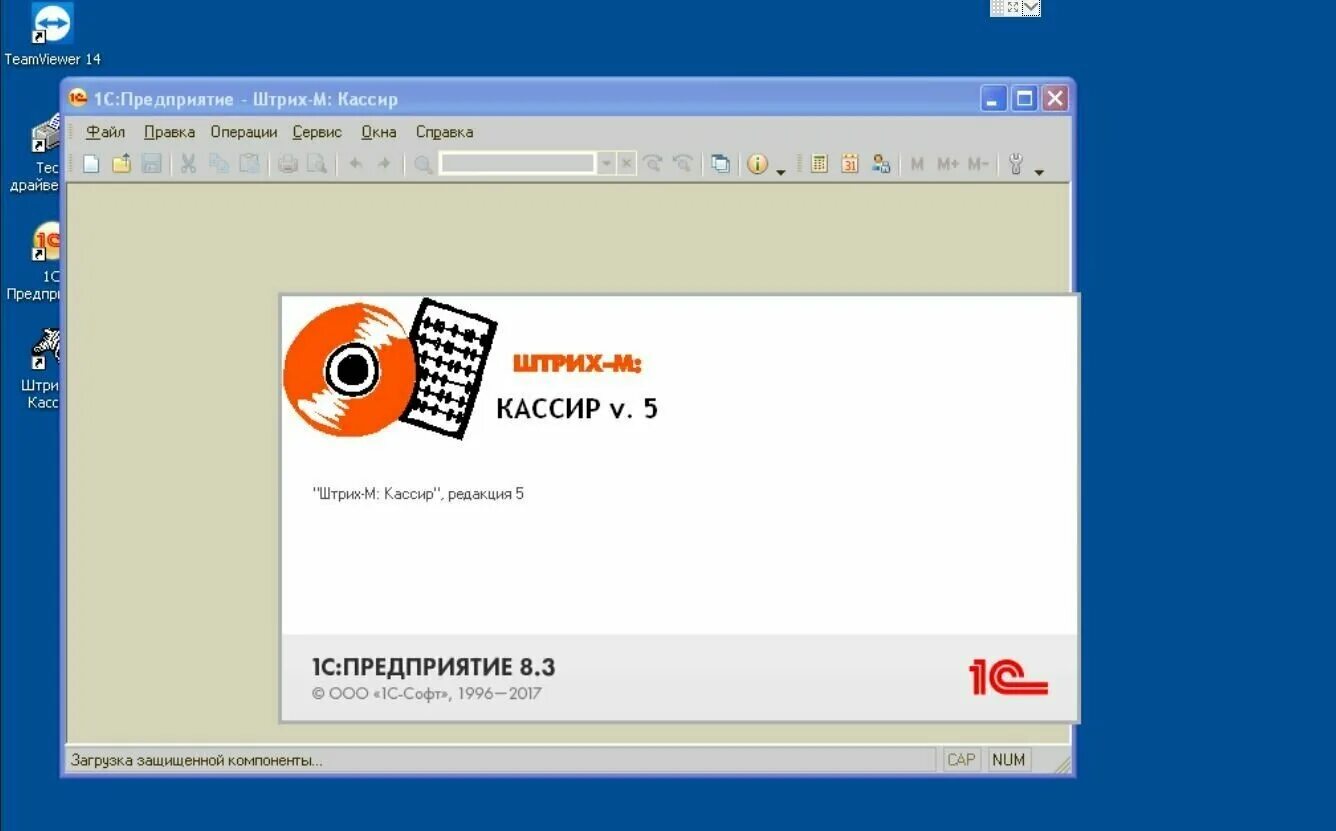Image resolution: width=1336 pixels, height=831 pixels.
Task: Click the Find next icon
Action: [x=653, y=164]
